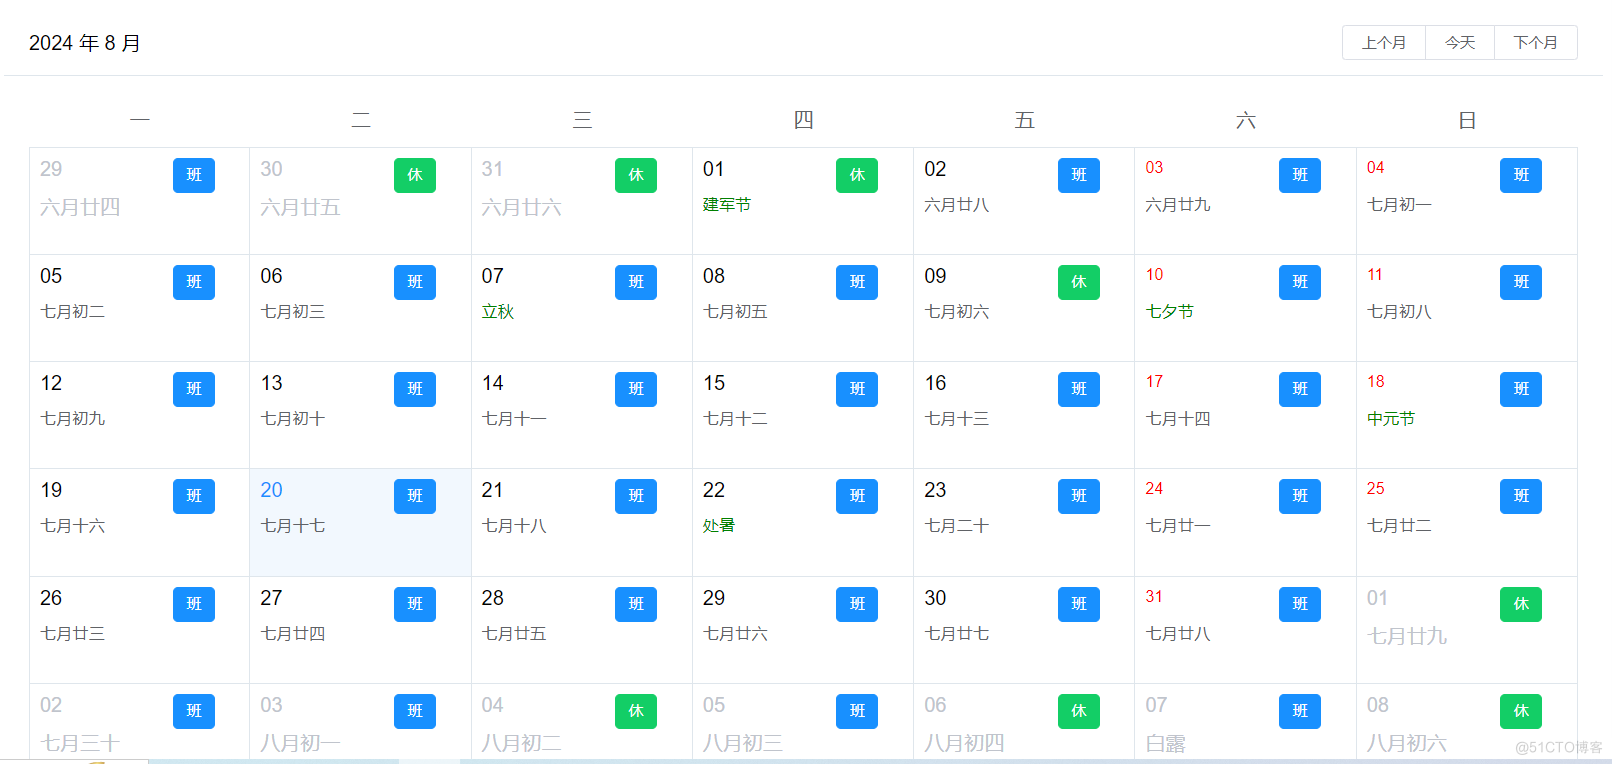Click the 四 weekday column header
The height and width of the screenshot is (764, 1612).
[x=803, y=121]
